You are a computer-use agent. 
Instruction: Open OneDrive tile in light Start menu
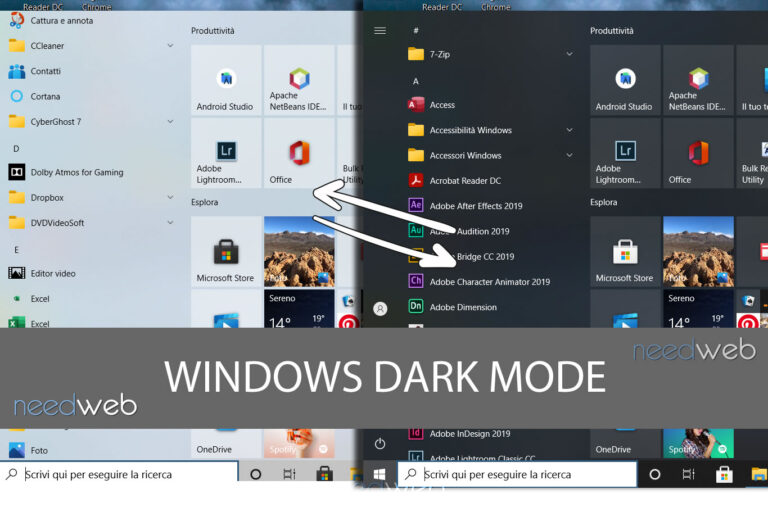(226, 443)
